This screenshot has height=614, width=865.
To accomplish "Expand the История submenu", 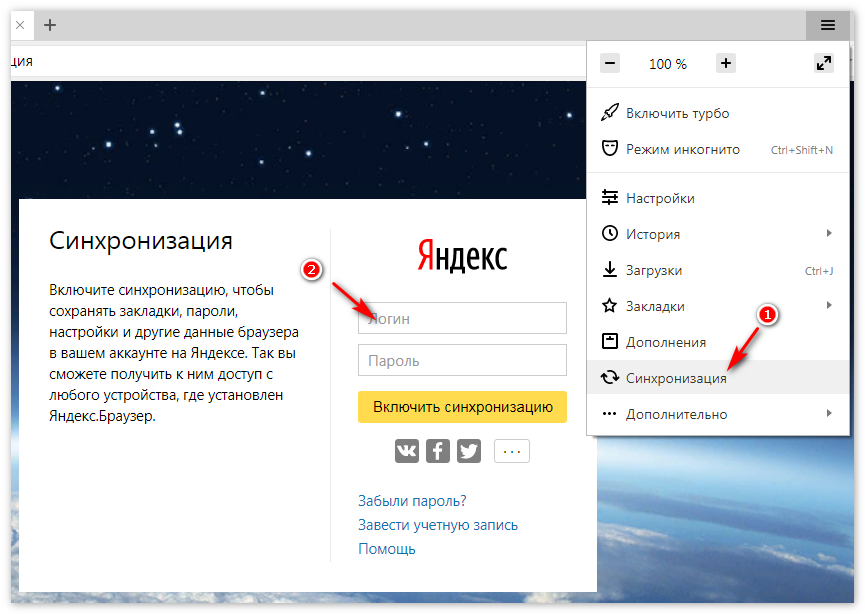I will click(653, 234).
